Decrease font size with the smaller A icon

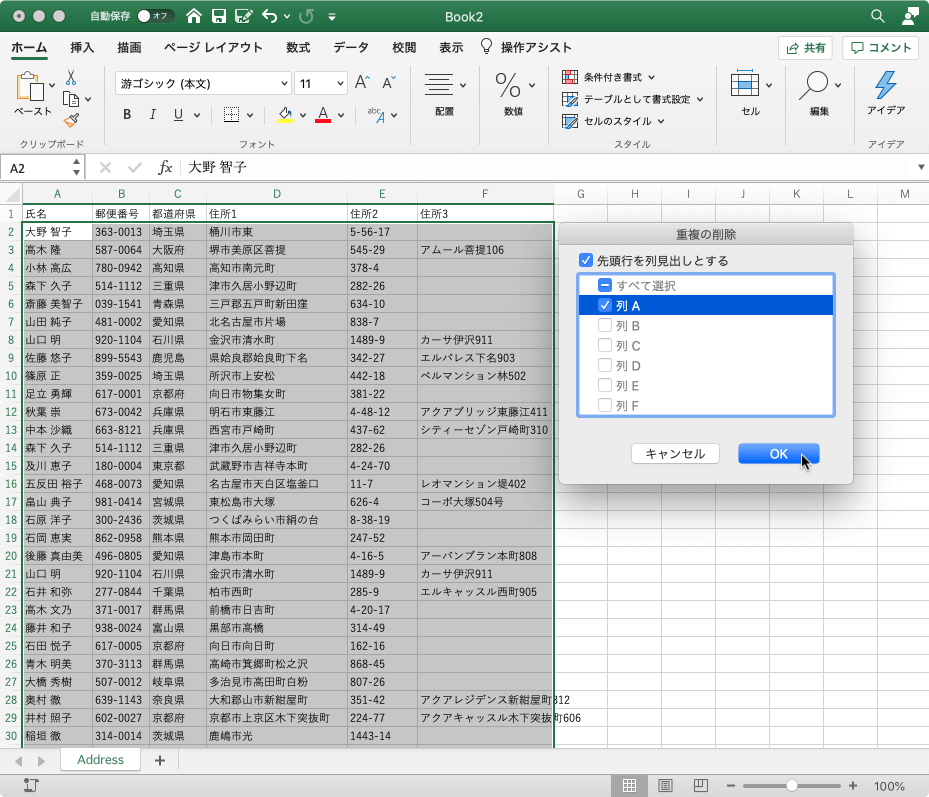[x=389, y=82]
